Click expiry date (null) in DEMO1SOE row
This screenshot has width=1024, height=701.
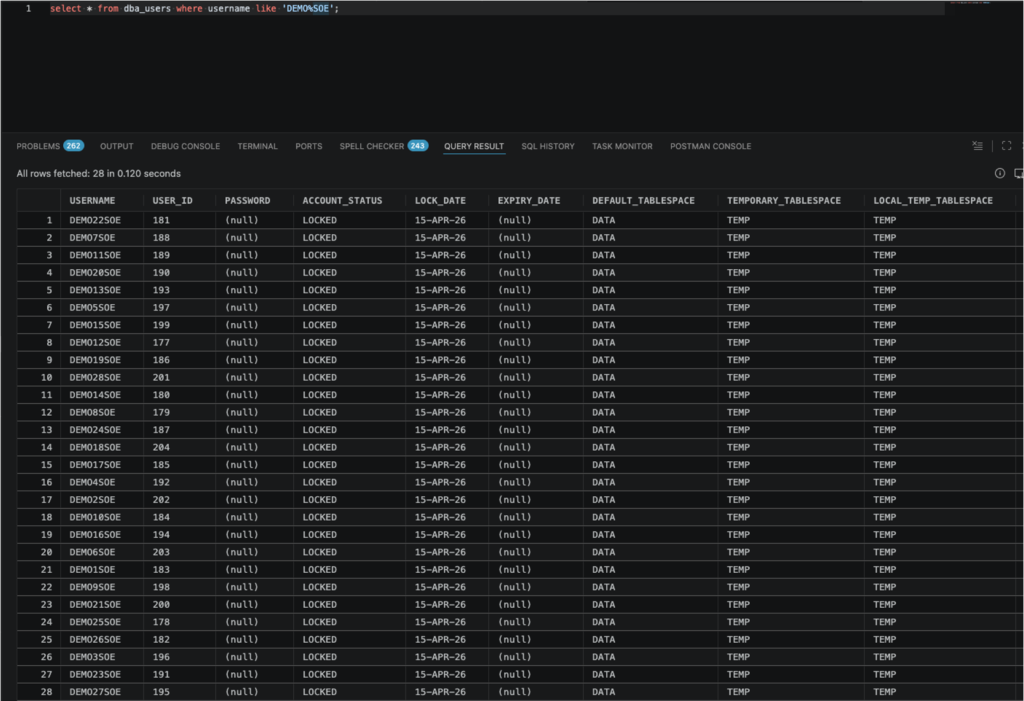536,570
